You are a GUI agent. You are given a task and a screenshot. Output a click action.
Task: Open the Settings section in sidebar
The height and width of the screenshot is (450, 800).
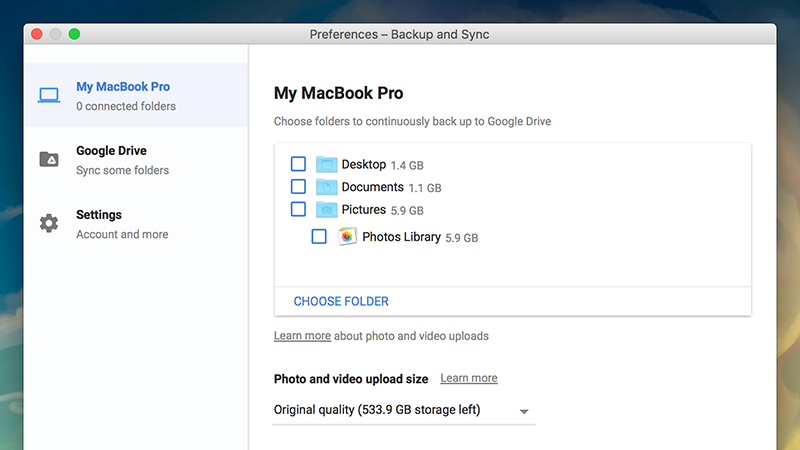(x=136, y=224)
